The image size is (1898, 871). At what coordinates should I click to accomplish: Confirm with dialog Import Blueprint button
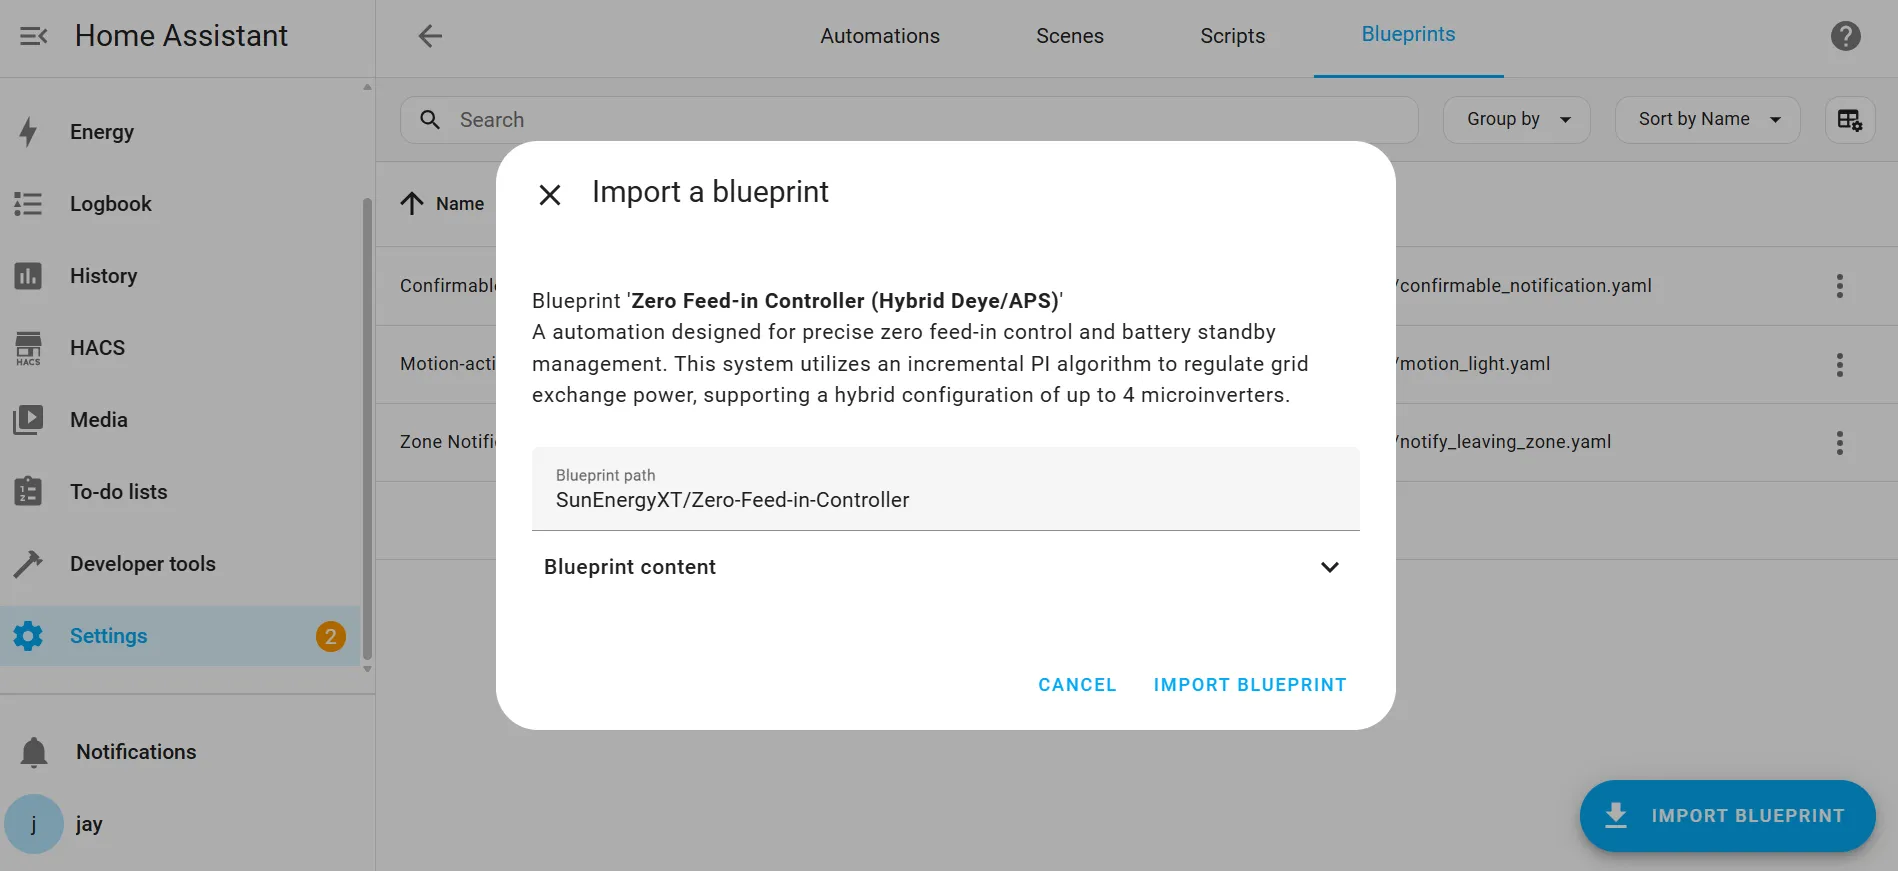tap(1250, 685)
